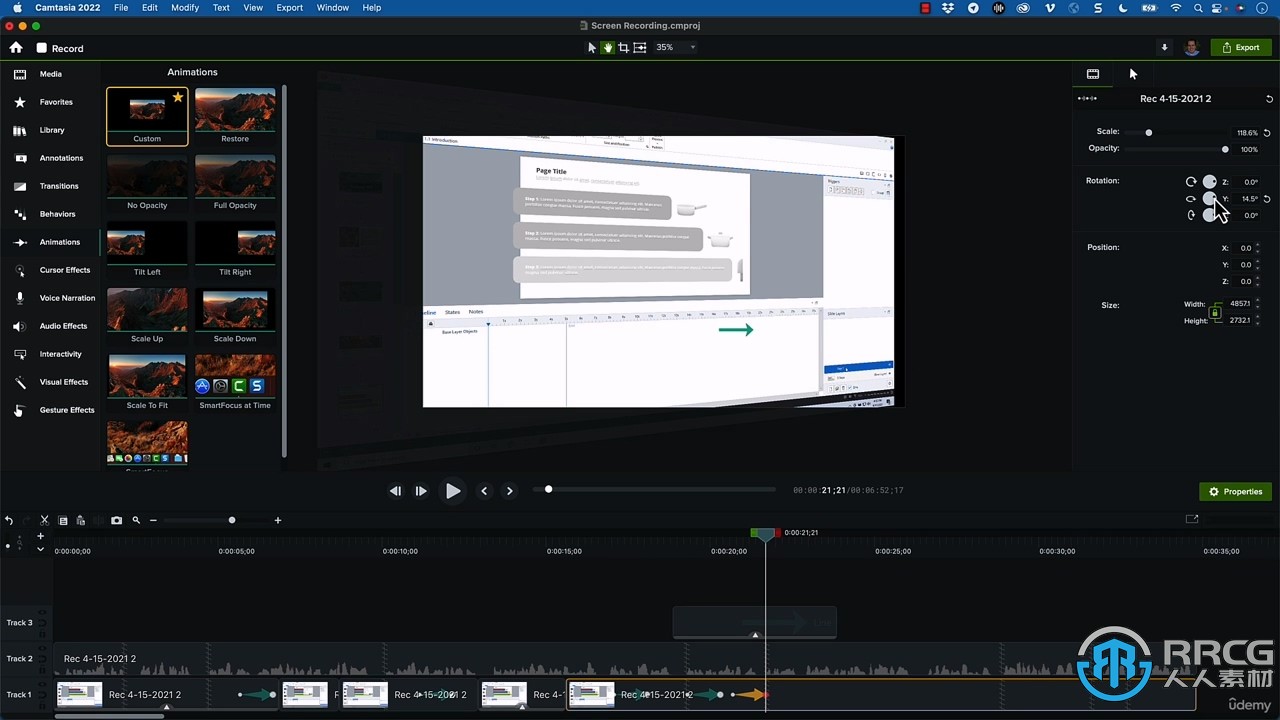Click the Paste icon on timeline toolbar

tap(81, 520)
